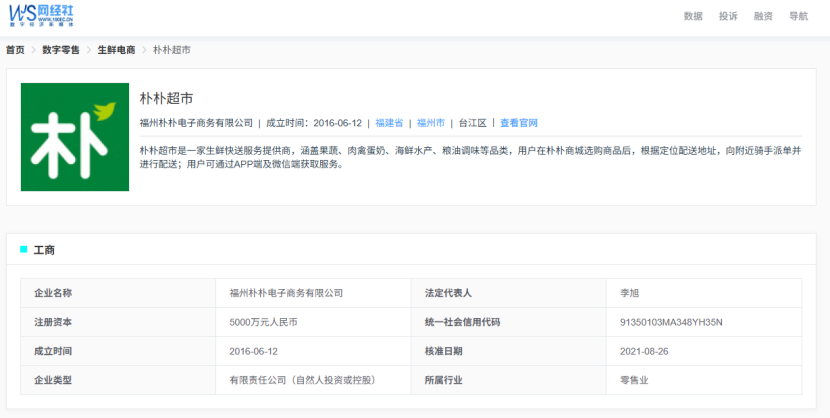Open the 导航 menu item
Image resolution: width=830 pixels, height=418 pixels.
[x=798, y=16]
